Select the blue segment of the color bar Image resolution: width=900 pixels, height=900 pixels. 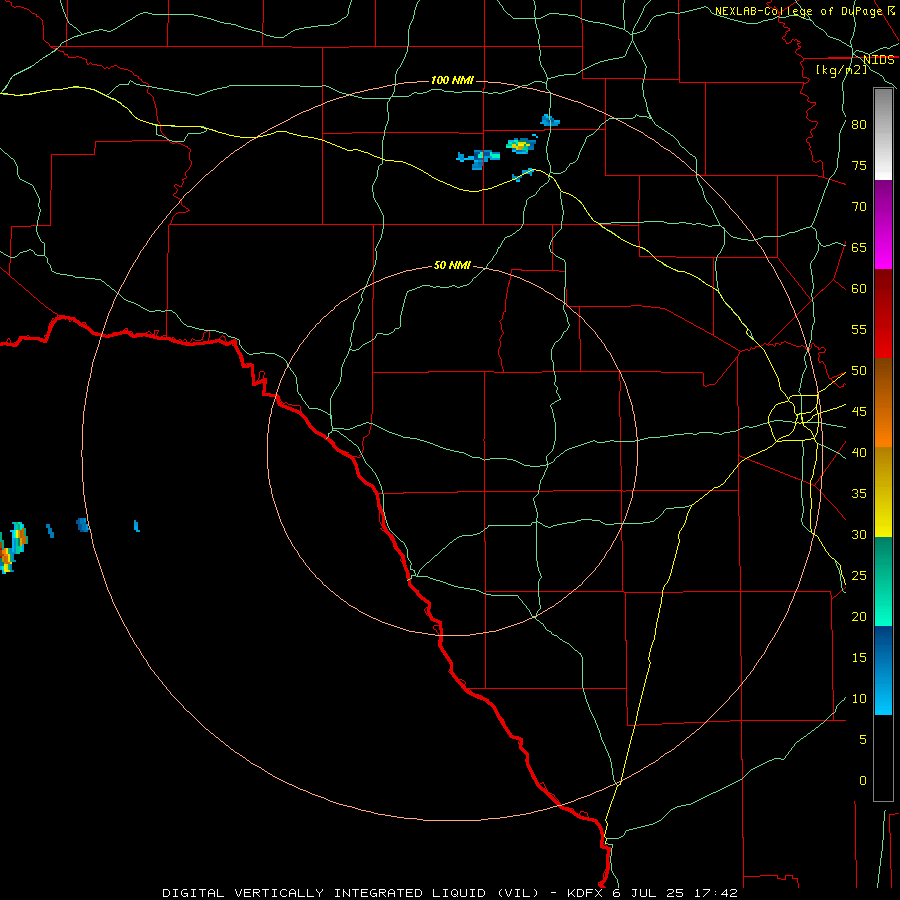point(883,670)
